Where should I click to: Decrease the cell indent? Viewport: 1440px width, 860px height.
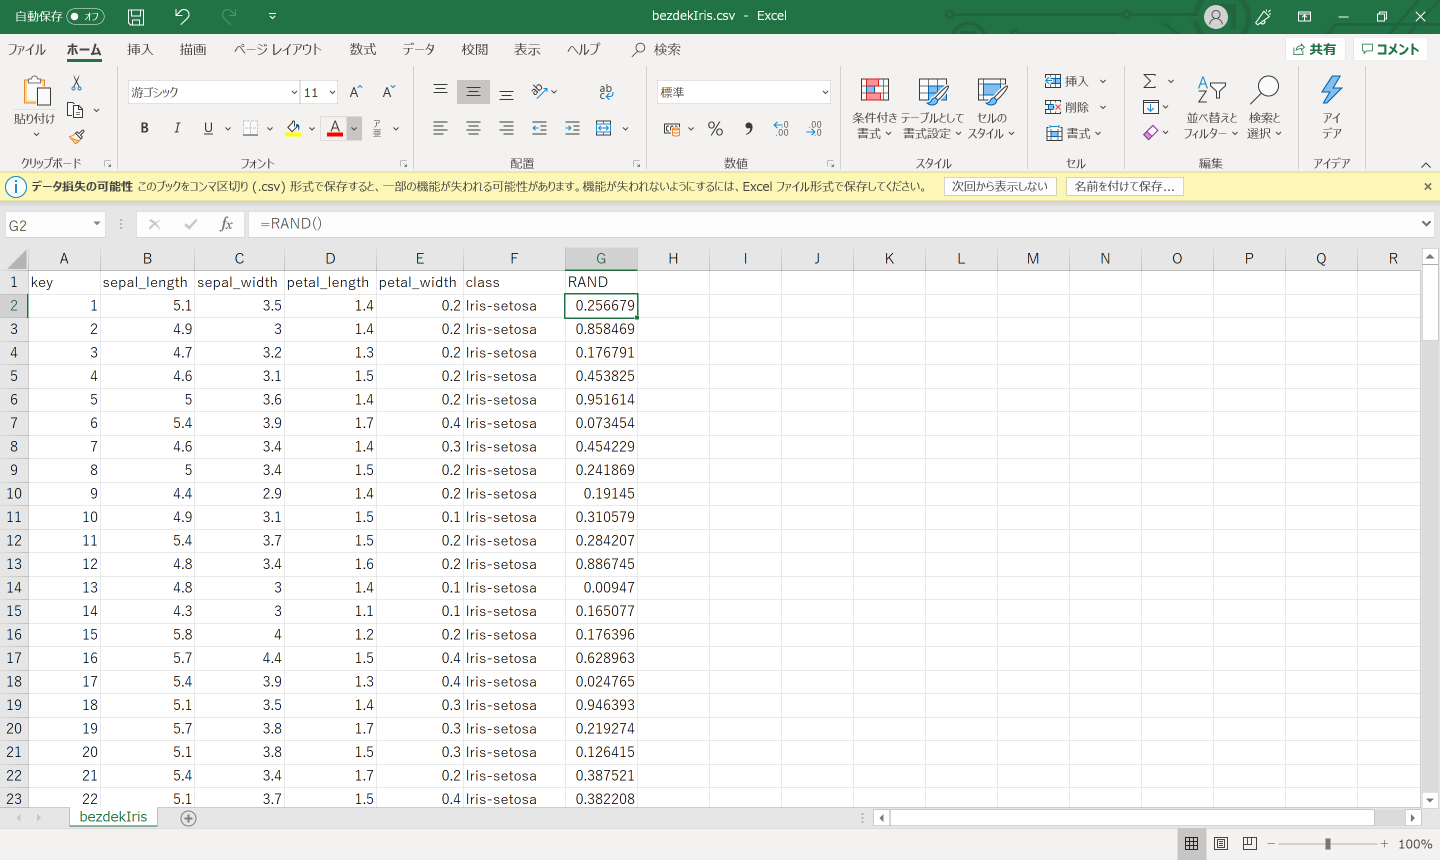pyautogui.click(x=540, y=128)
